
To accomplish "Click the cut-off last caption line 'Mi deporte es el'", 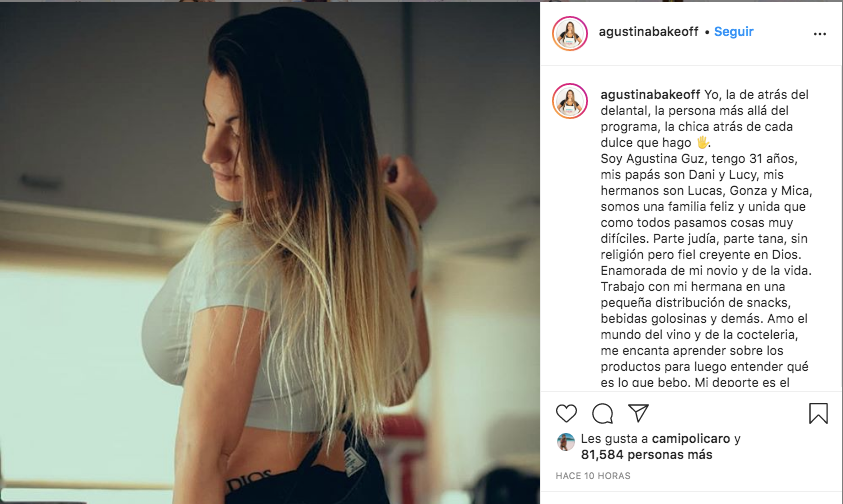I will 742,383.
